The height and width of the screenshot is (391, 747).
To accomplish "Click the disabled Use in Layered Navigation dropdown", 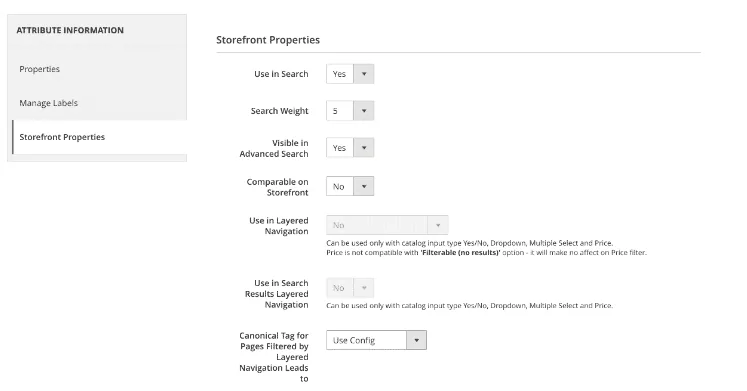I will [387, 225].
